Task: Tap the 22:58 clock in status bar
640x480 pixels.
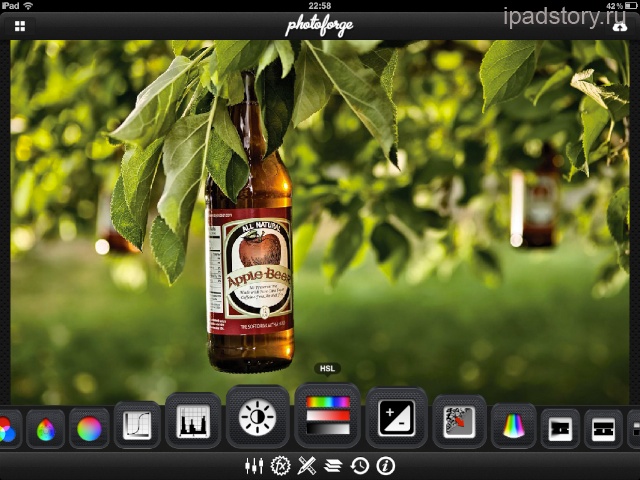Action: click(x=320, y=6)
